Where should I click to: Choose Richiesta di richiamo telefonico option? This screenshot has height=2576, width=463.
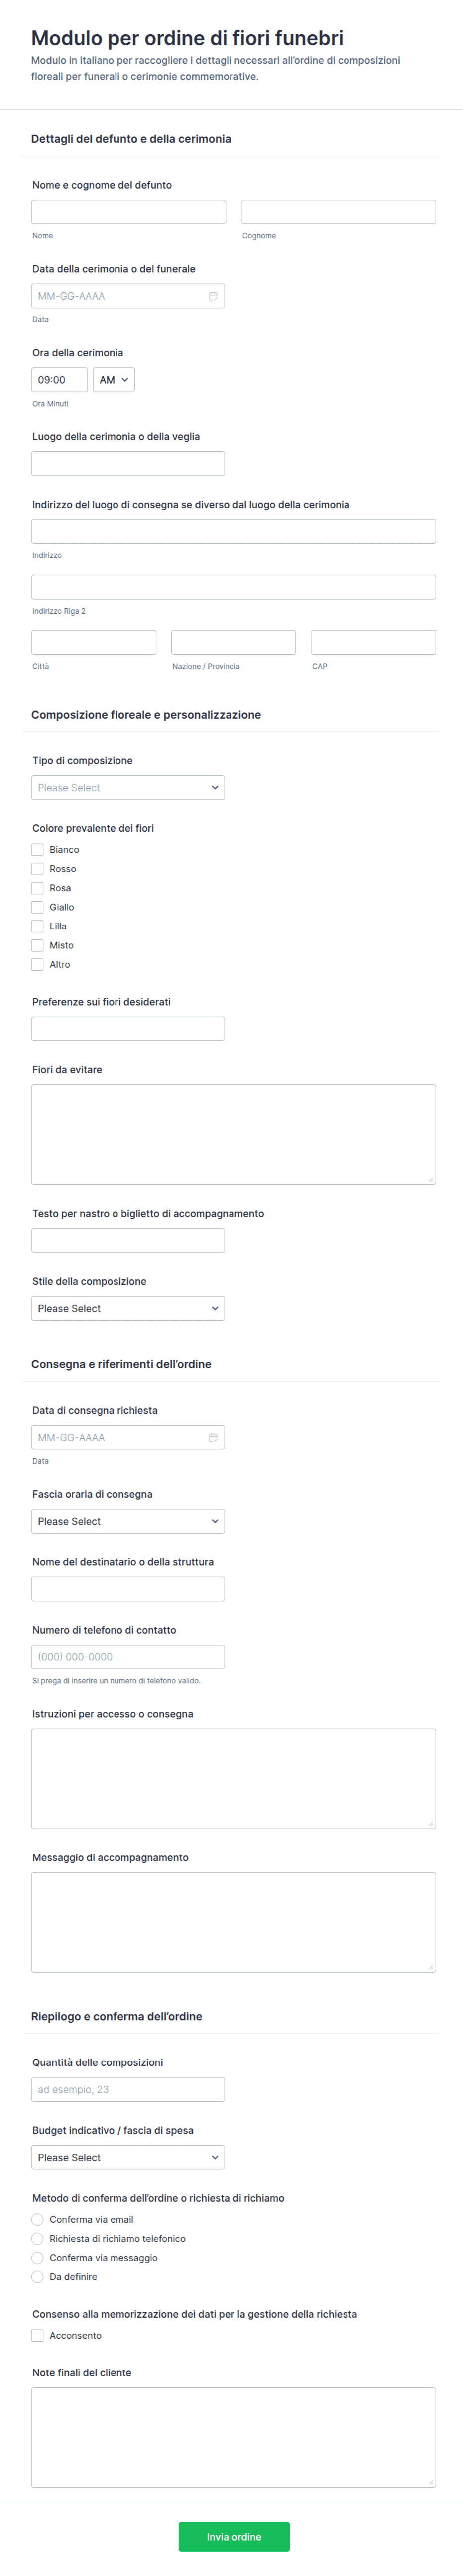coord(37,2238)
